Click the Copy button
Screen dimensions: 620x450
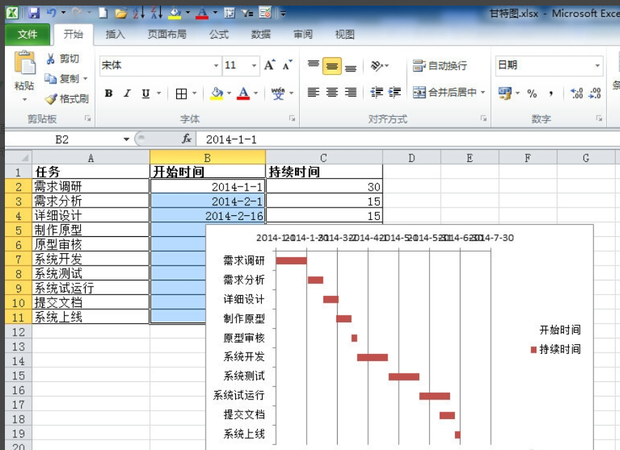click(62, 79)
